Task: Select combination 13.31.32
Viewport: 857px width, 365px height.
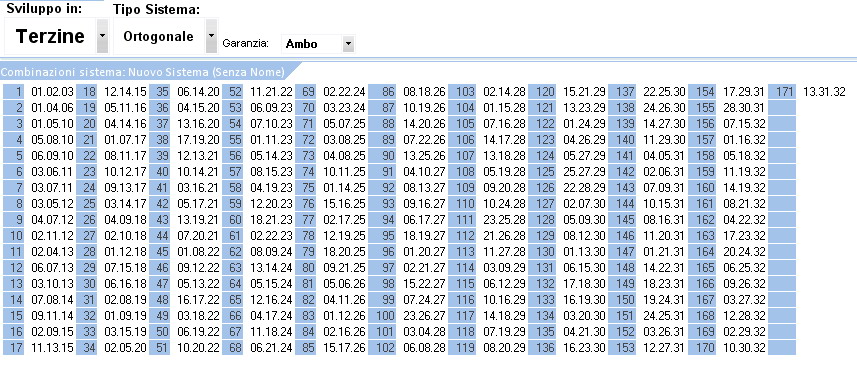Action: [x=824, y=92]
